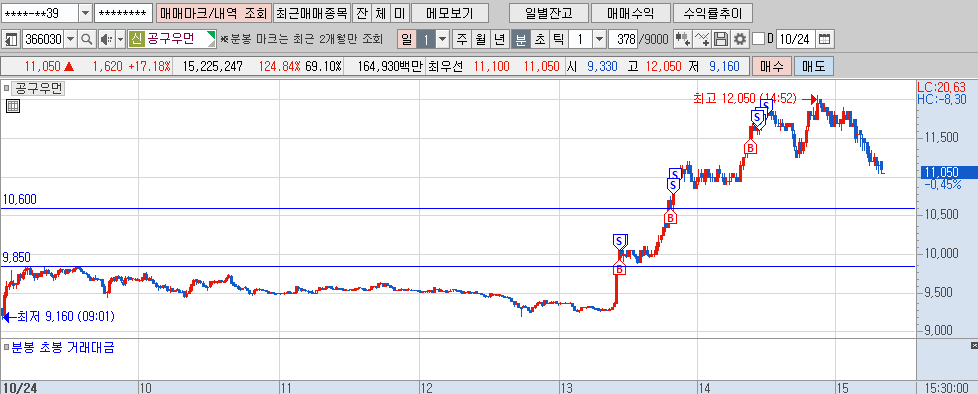978x394 pixels.
Task: Click the 164,930백만 trading value
Action: [x=391, y=66]
